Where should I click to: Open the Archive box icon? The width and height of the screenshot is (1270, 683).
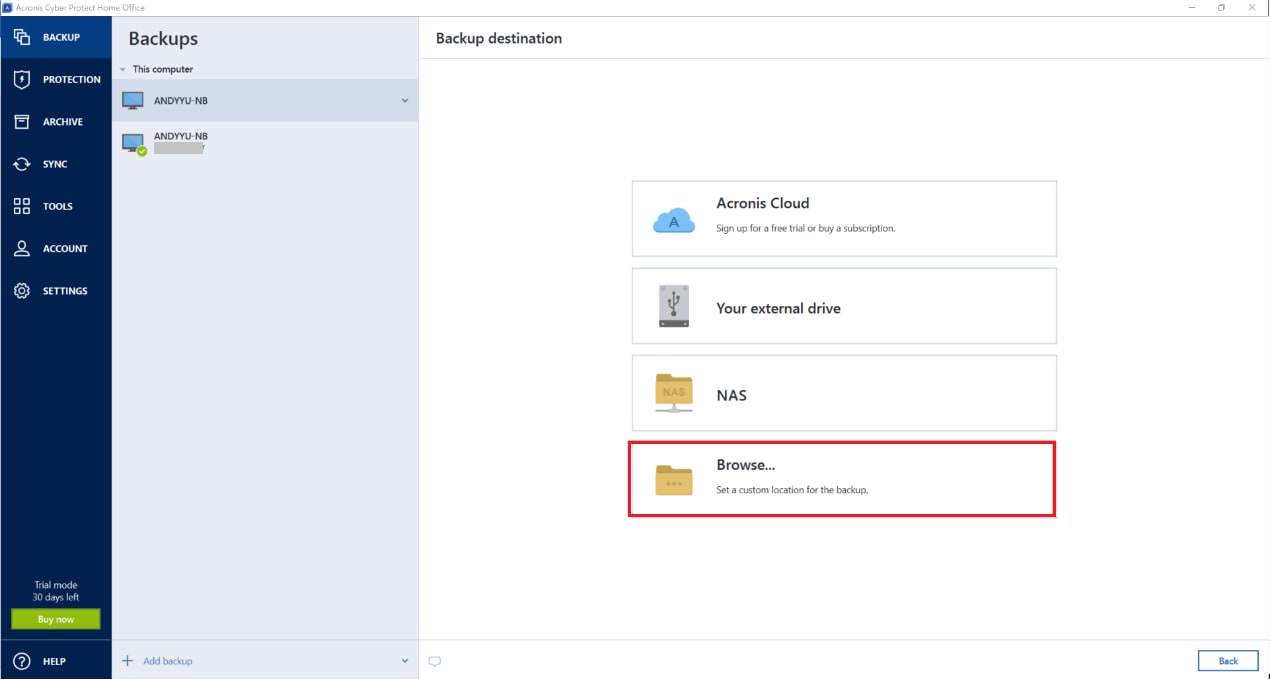pos(22,121)
